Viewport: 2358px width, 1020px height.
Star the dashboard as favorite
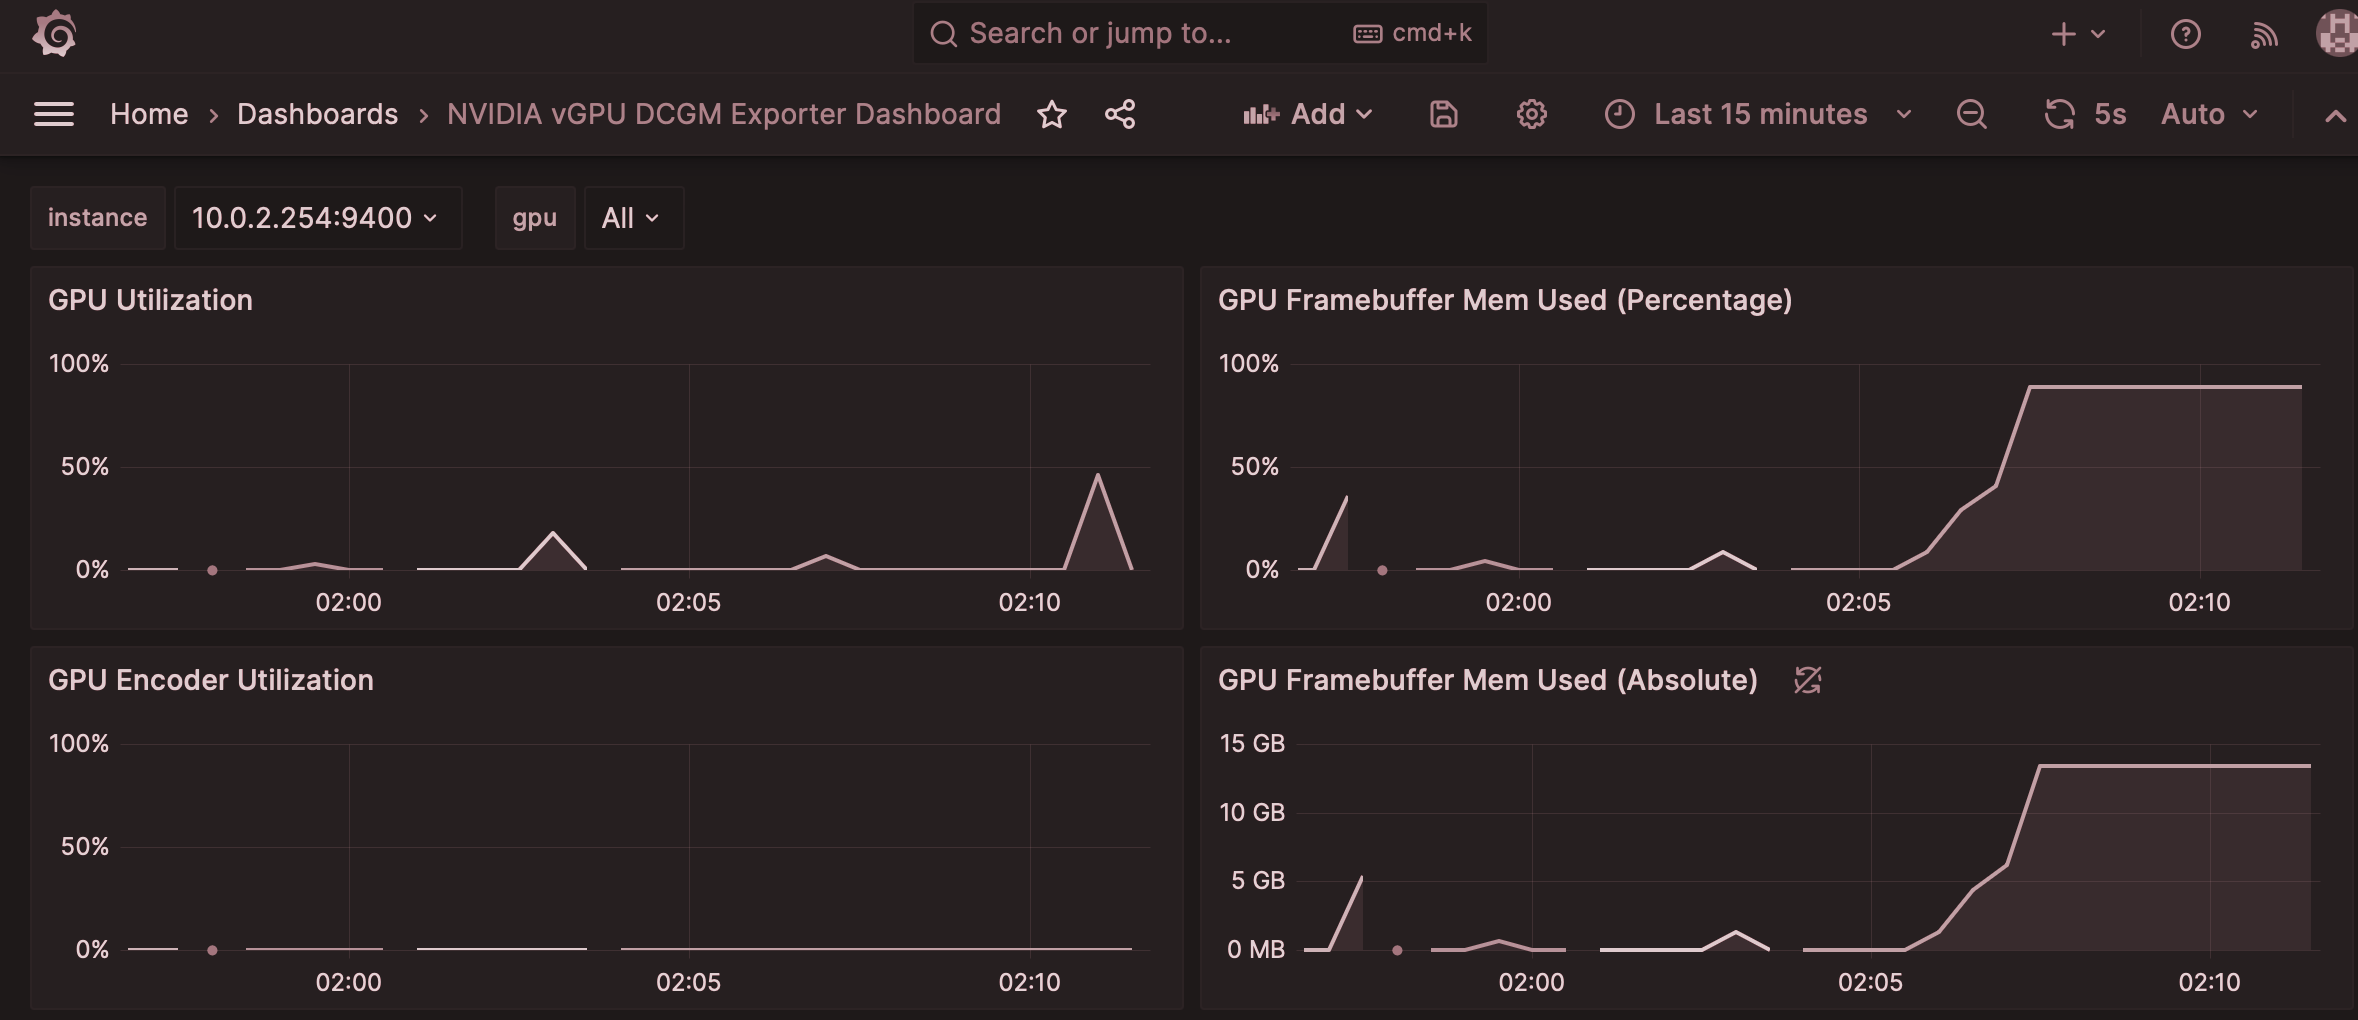pyautogui.click(x=1051, y=114)
